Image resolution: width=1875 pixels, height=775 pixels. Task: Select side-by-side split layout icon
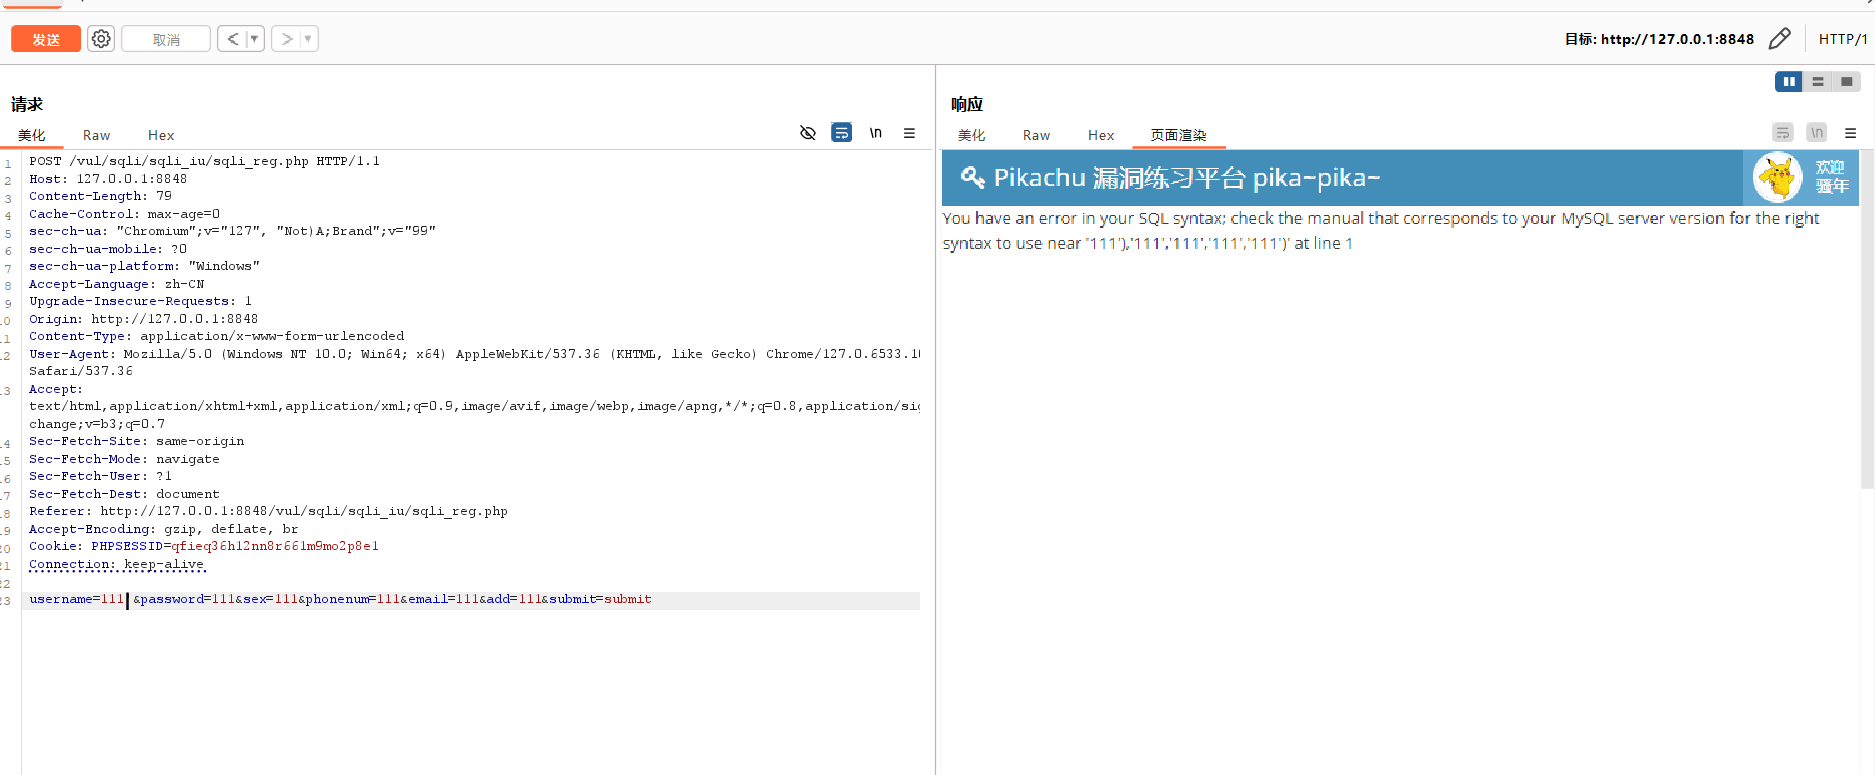coord(1788,82)
